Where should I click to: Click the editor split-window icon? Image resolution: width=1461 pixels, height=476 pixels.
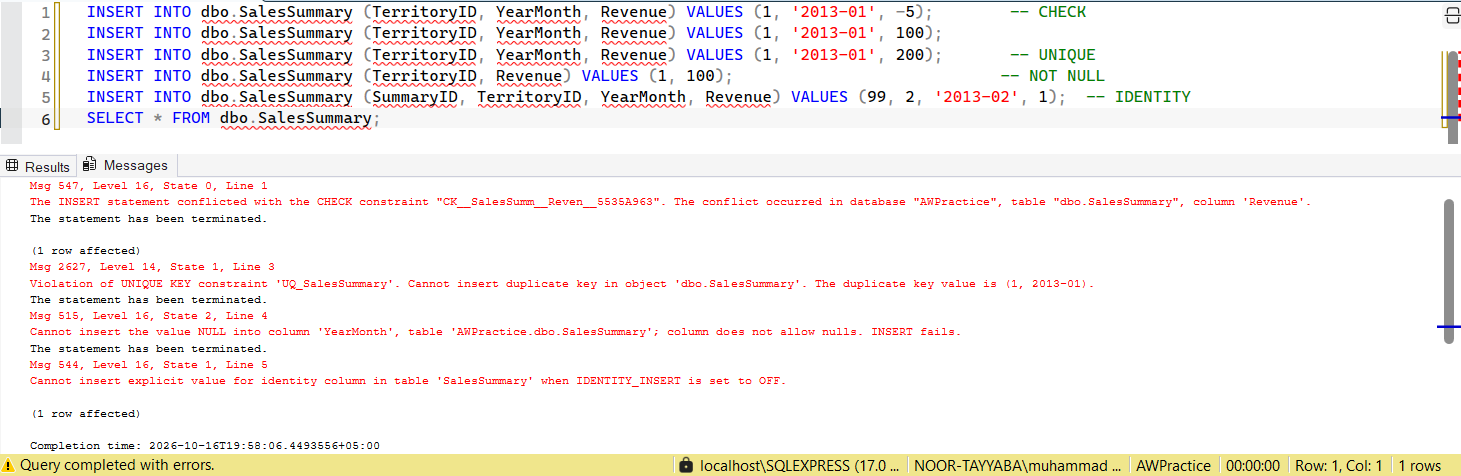click(1451, 17)
